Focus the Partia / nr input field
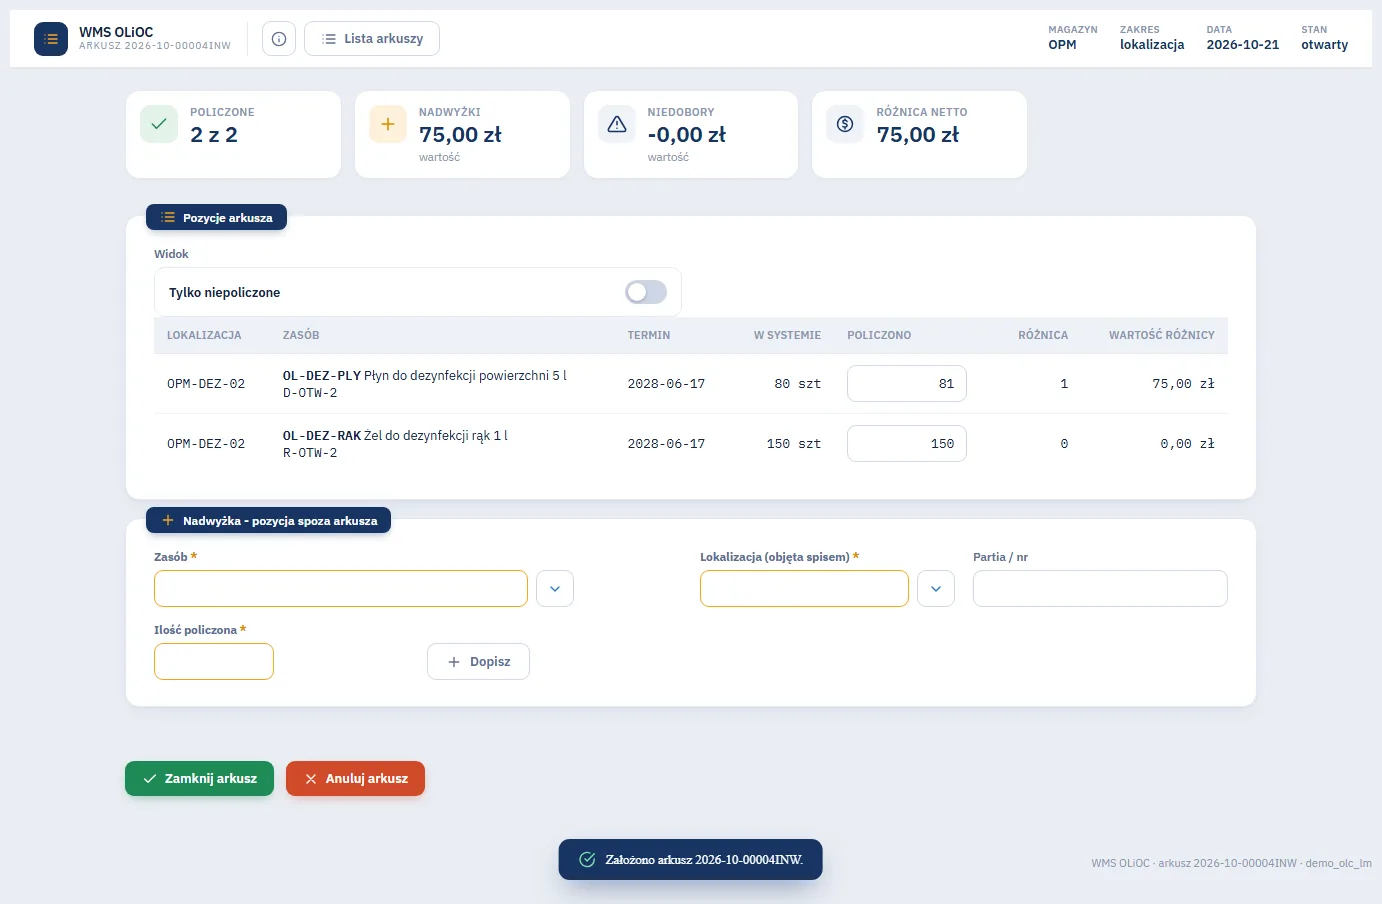The image size is (1382, 904). tap(1100, 589)
